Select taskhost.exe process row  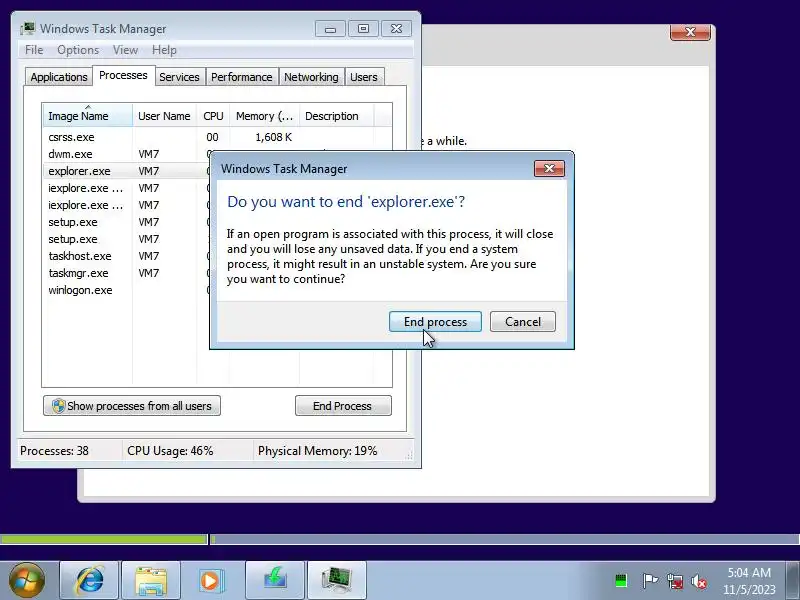[127, 256]
